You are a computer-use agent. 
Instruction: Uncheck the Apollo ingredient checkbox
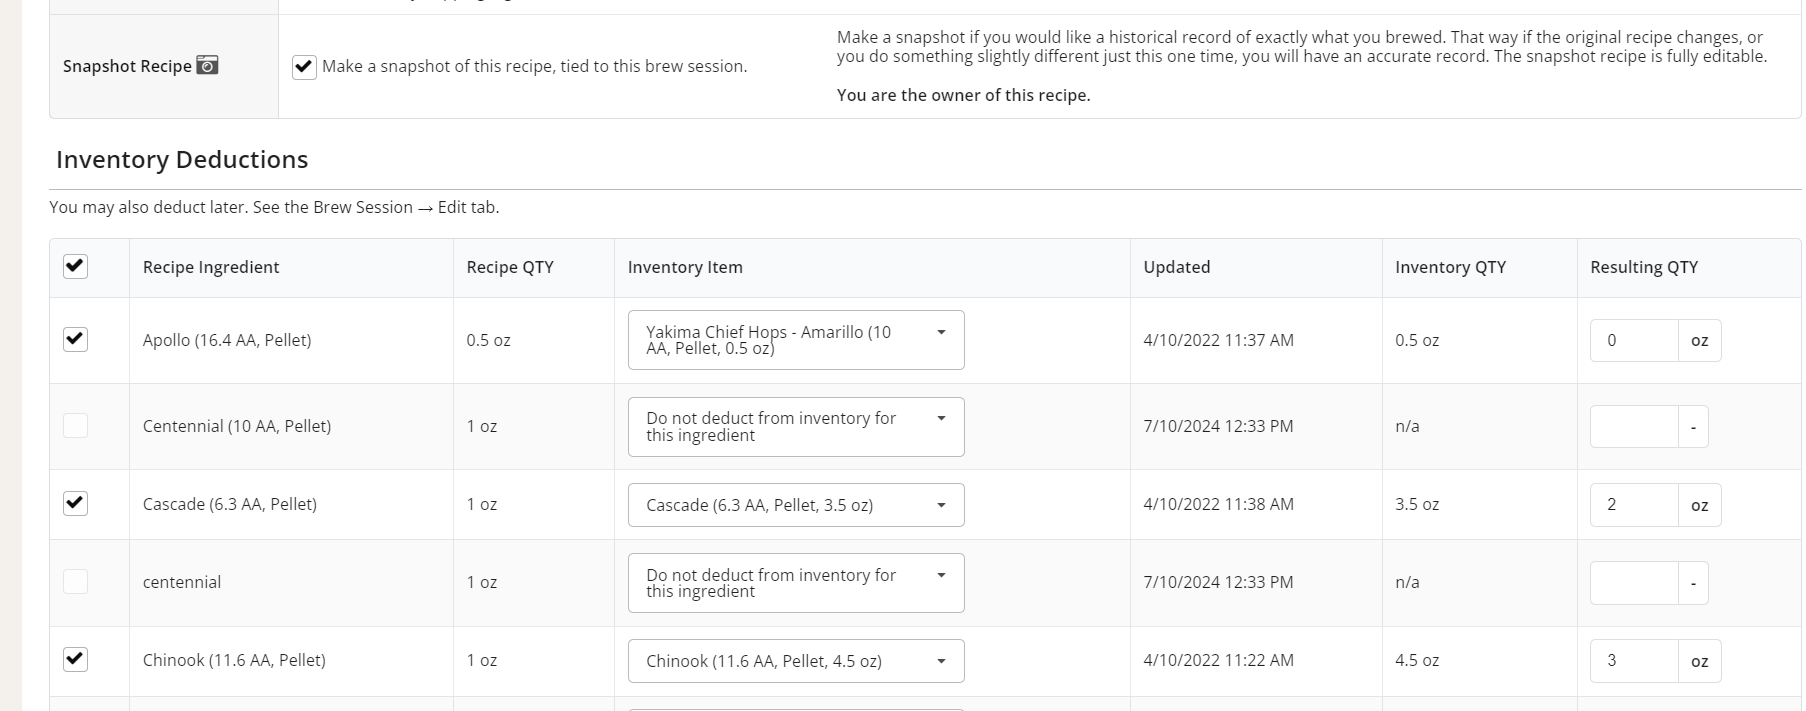pyautogui.click(x=75, y=339)
